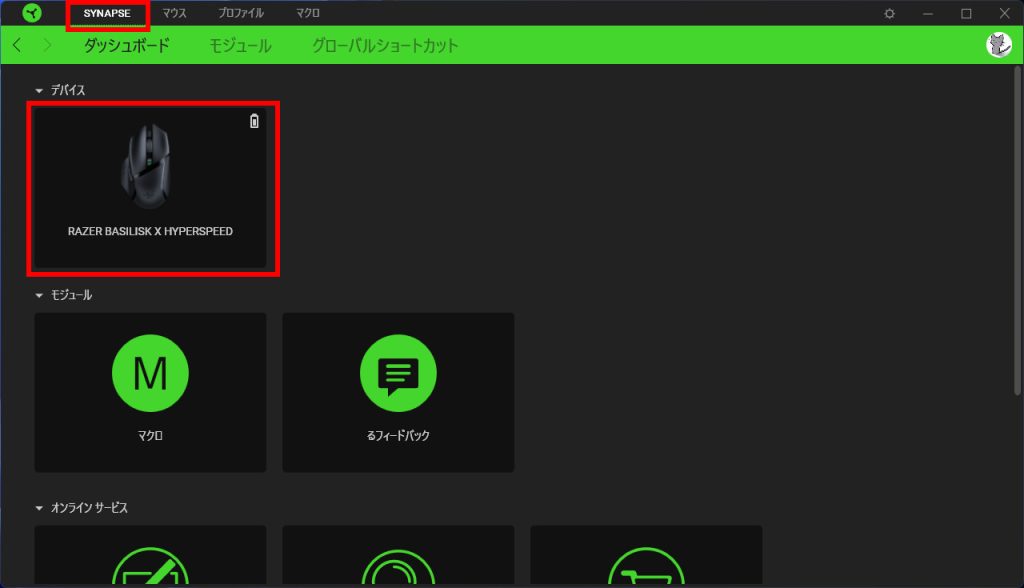Switch to the マウス tab
Screen dimensions: 1024x588
(x=174, y=13)
